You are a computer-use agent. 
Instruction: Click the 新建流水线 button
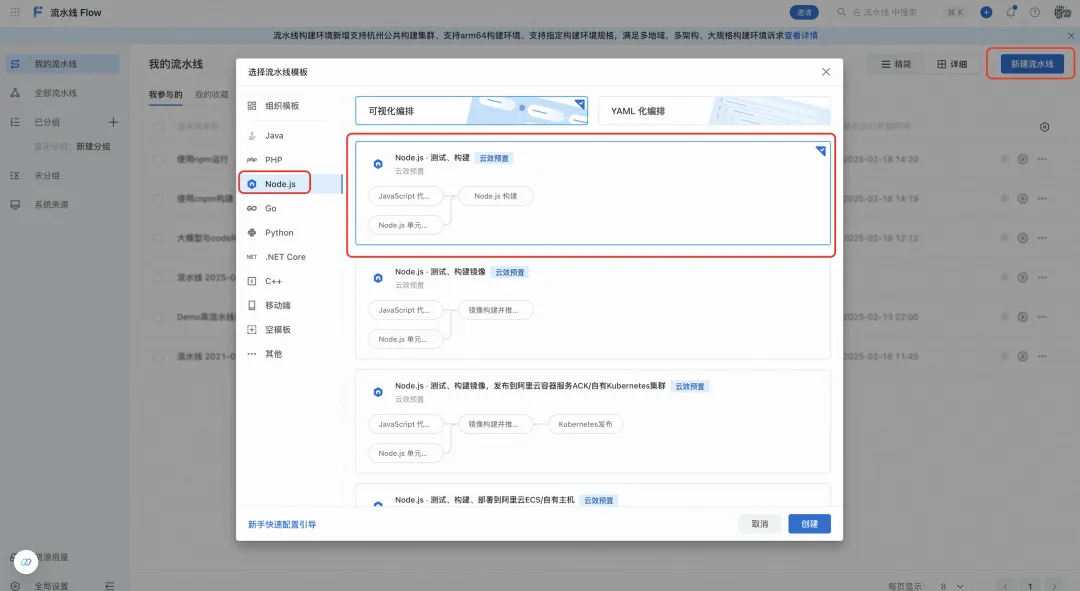tap(1032, 64)
